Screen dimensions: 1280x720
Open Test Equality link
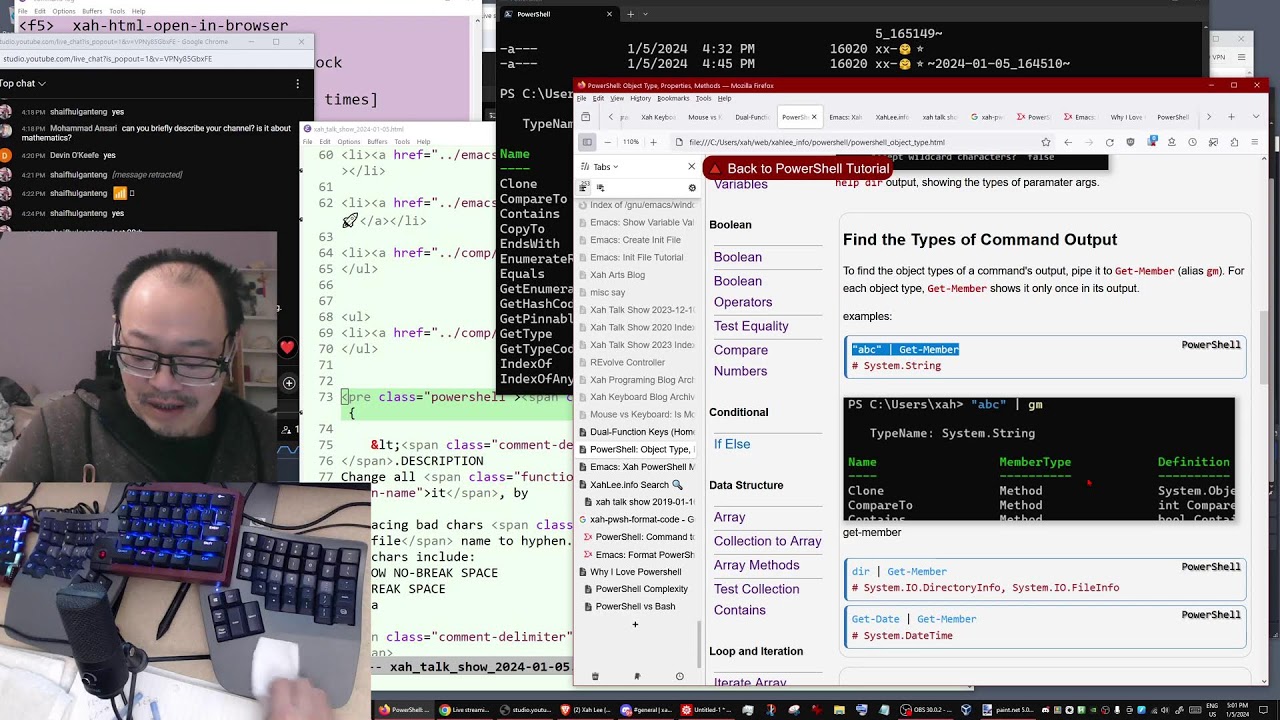(751, 326)
